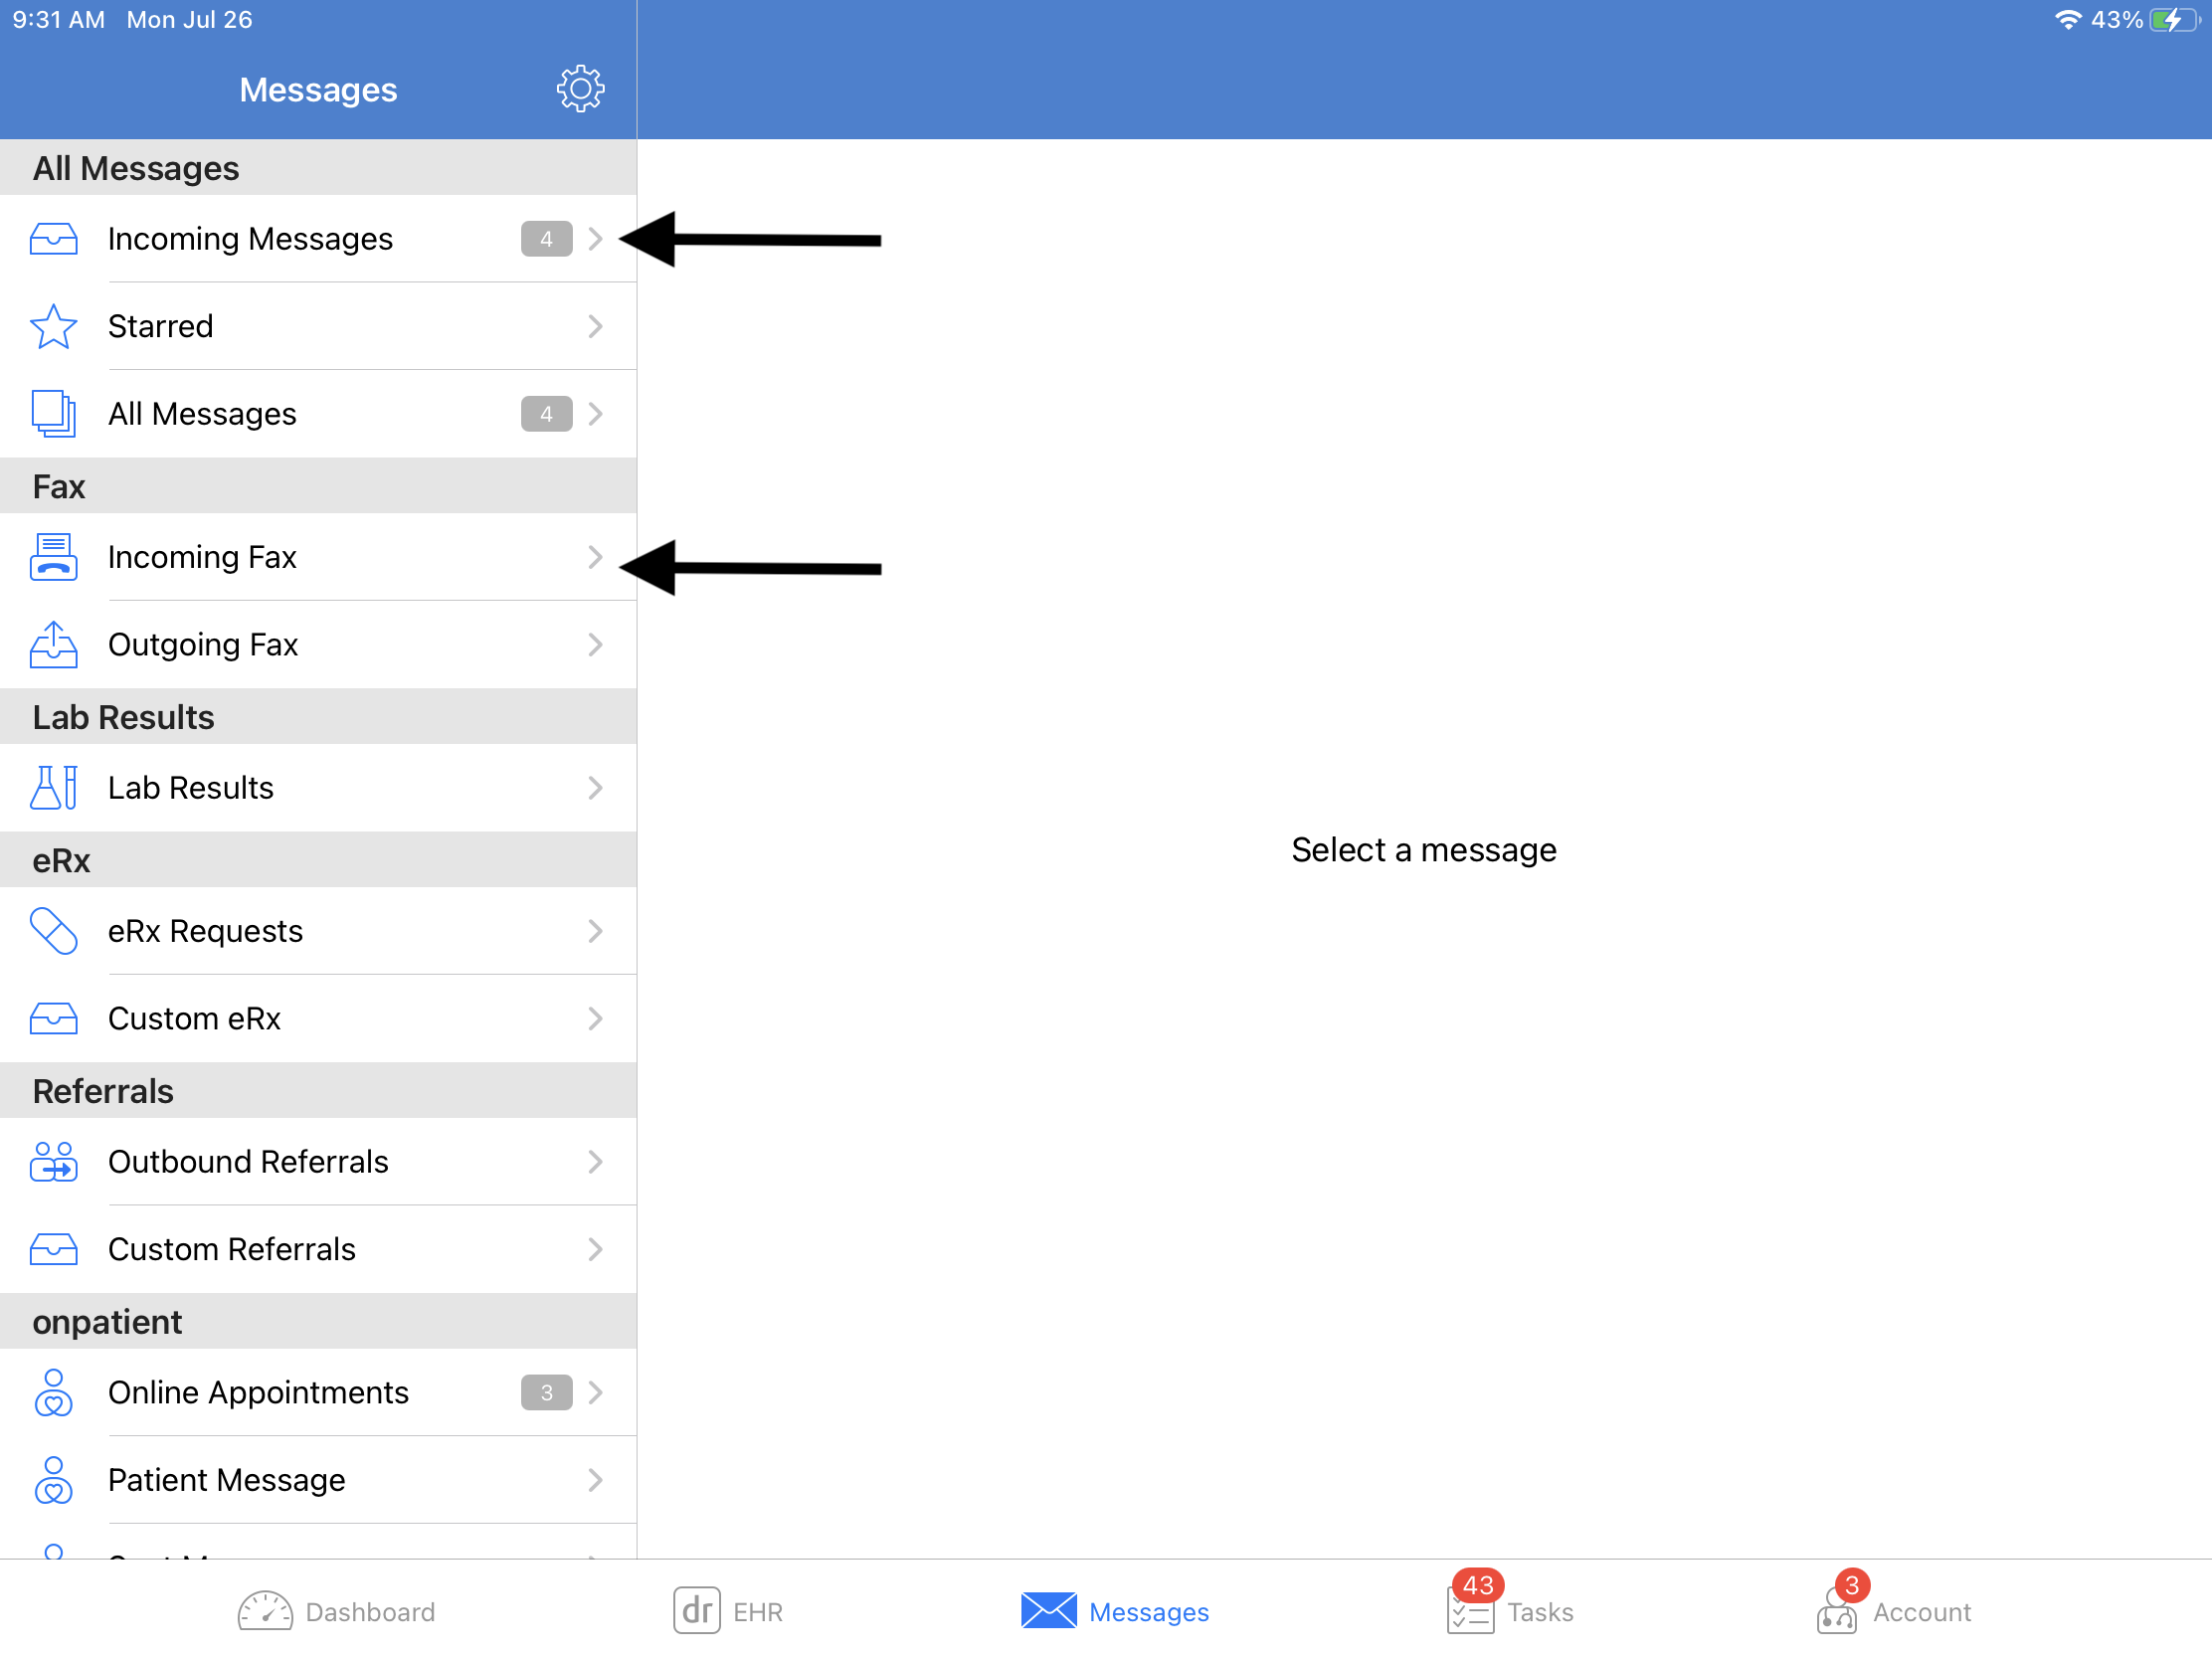Open Messages settings gear icon
The width and height of the screenshot is (2212, 1659).
[x=580, y=89]
